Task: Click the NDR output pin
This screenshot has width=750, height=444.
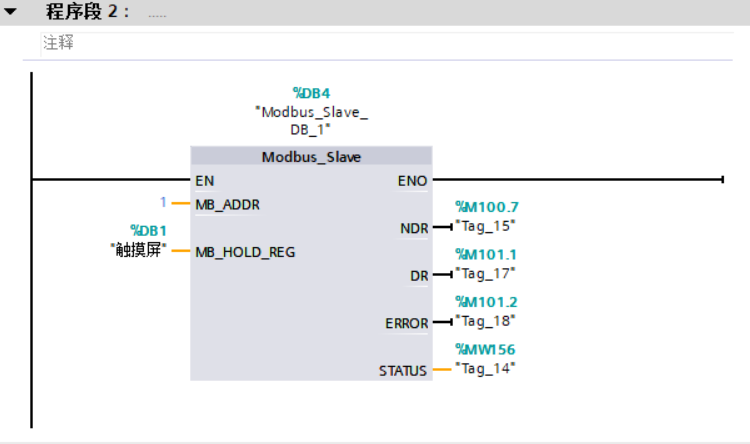Action: [x=413, y=229]
